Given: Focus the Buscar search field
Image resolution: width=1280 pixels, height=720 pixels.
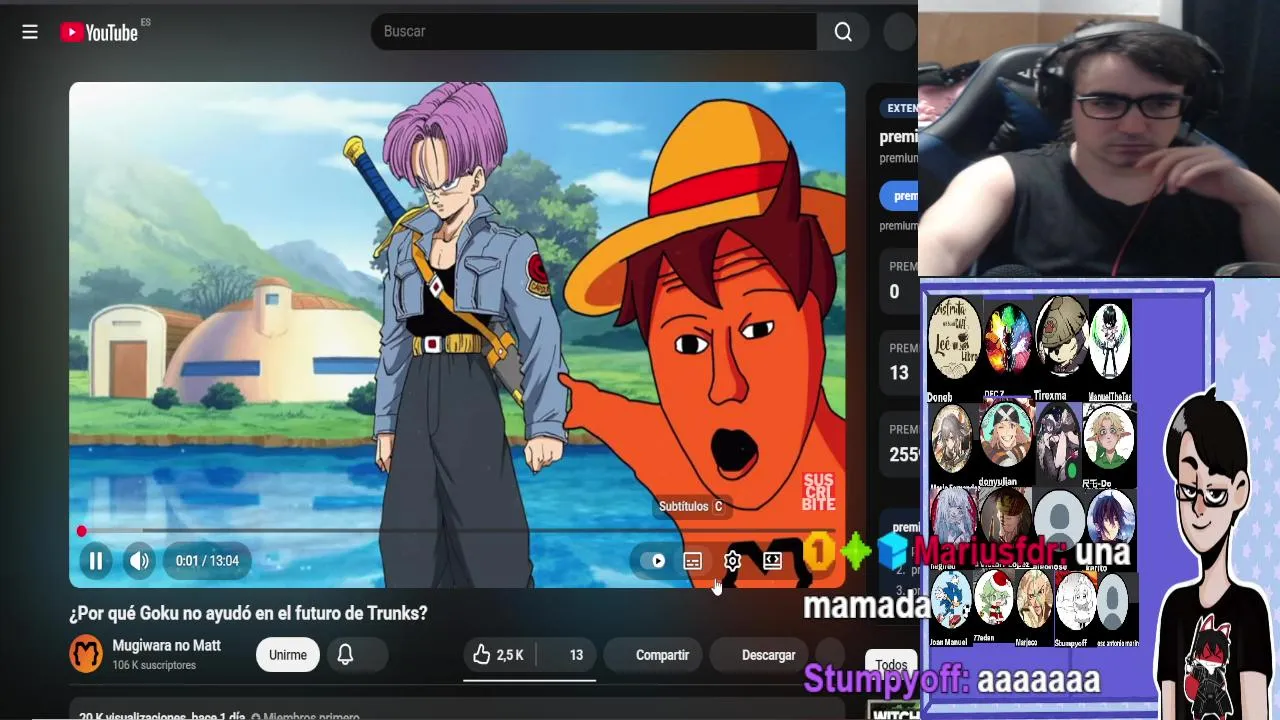Looking at the screenshot, I should [x=594, y=32].
